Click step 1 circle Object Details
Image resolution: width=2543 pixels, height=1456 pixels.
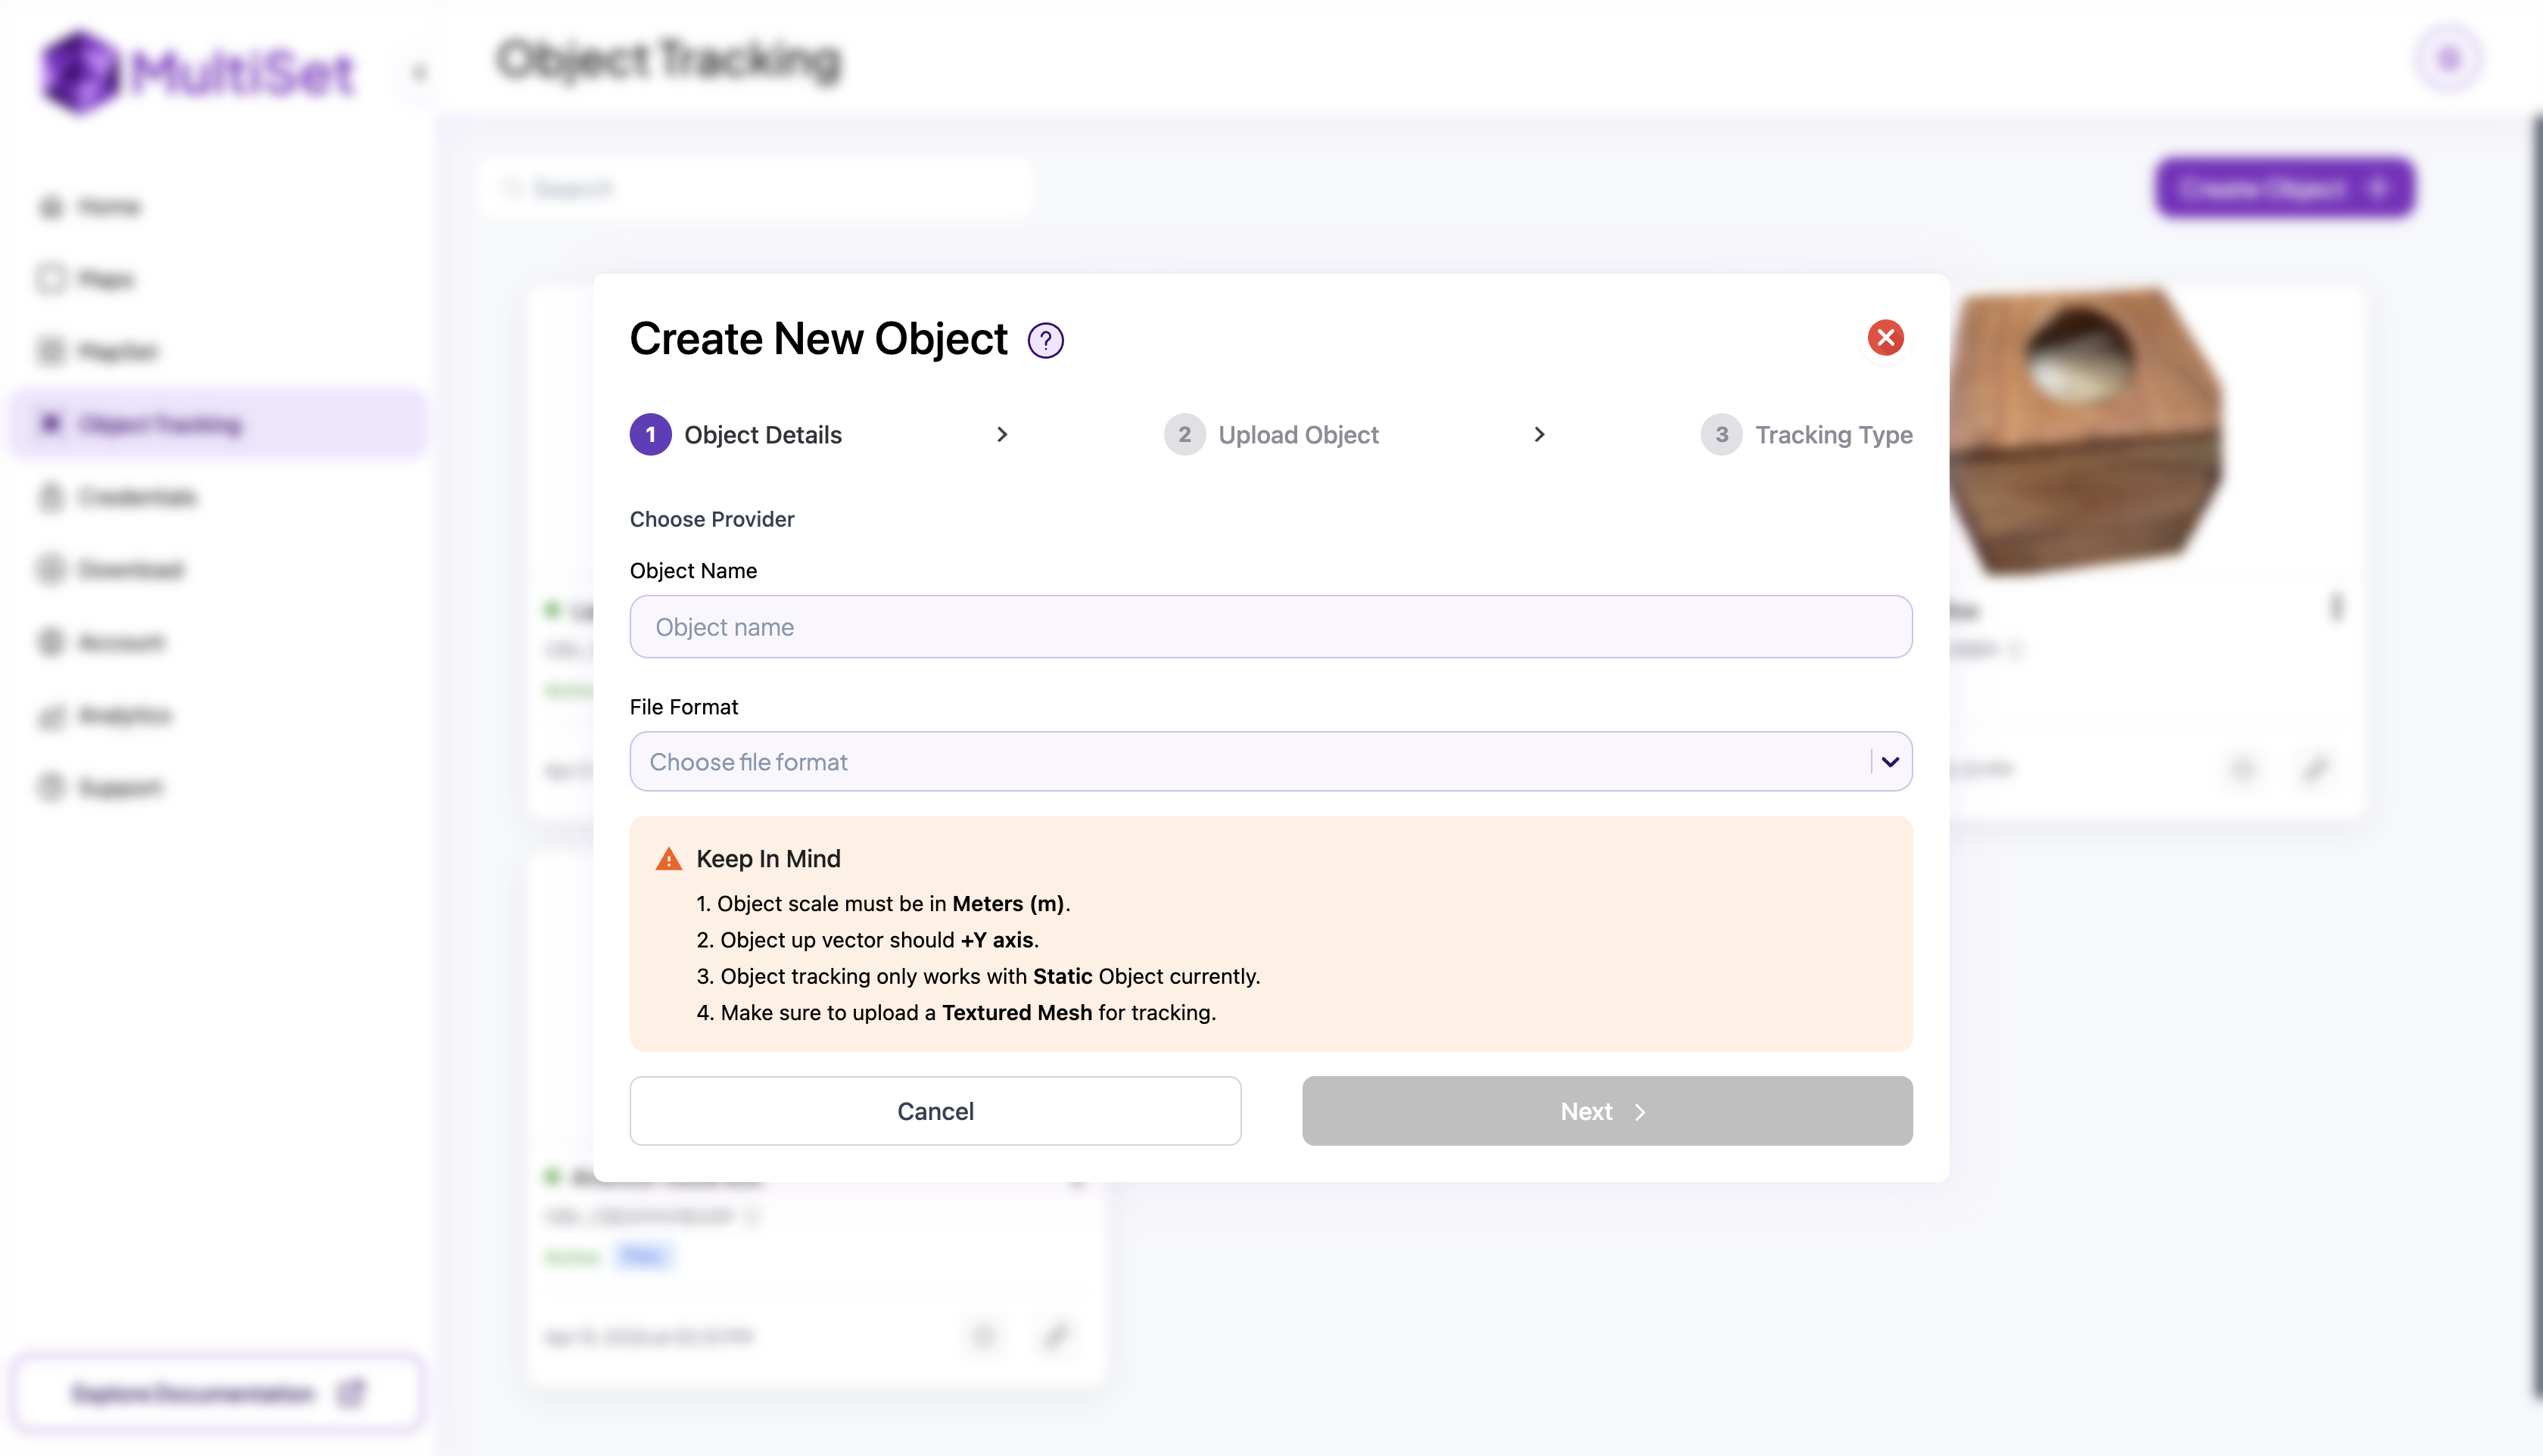[x=650, y=435]
